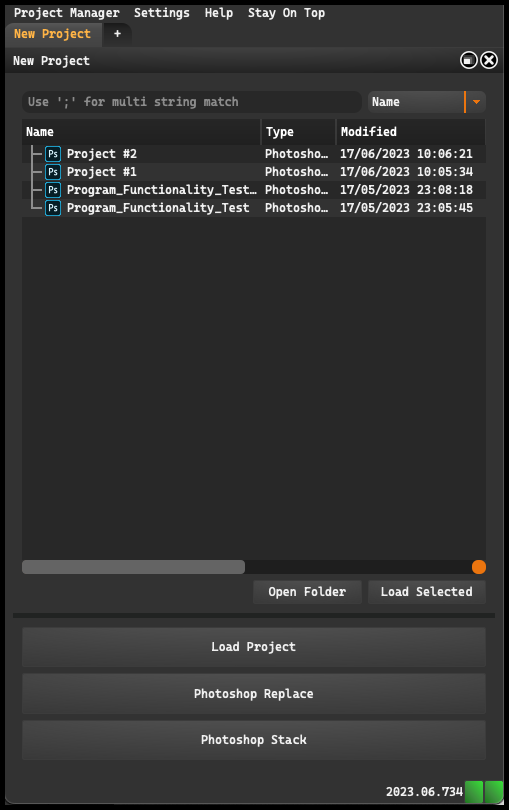
Task: Click the orange circle at scrollbar end
Action: (x=479, y=567)
